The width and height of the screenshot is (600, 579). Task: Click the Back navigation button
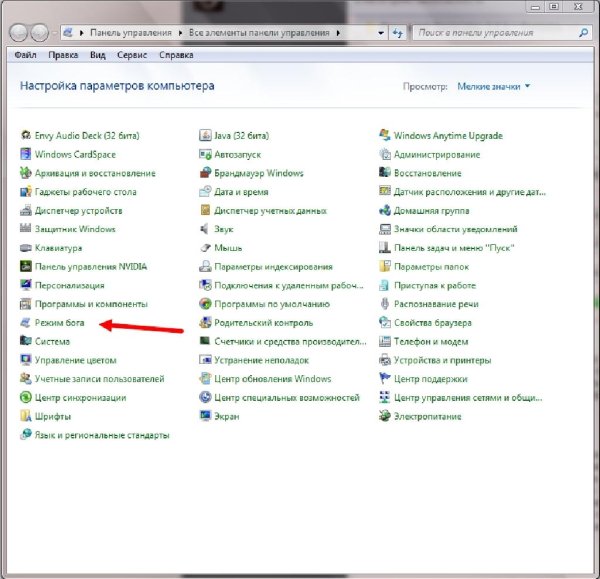18,33
